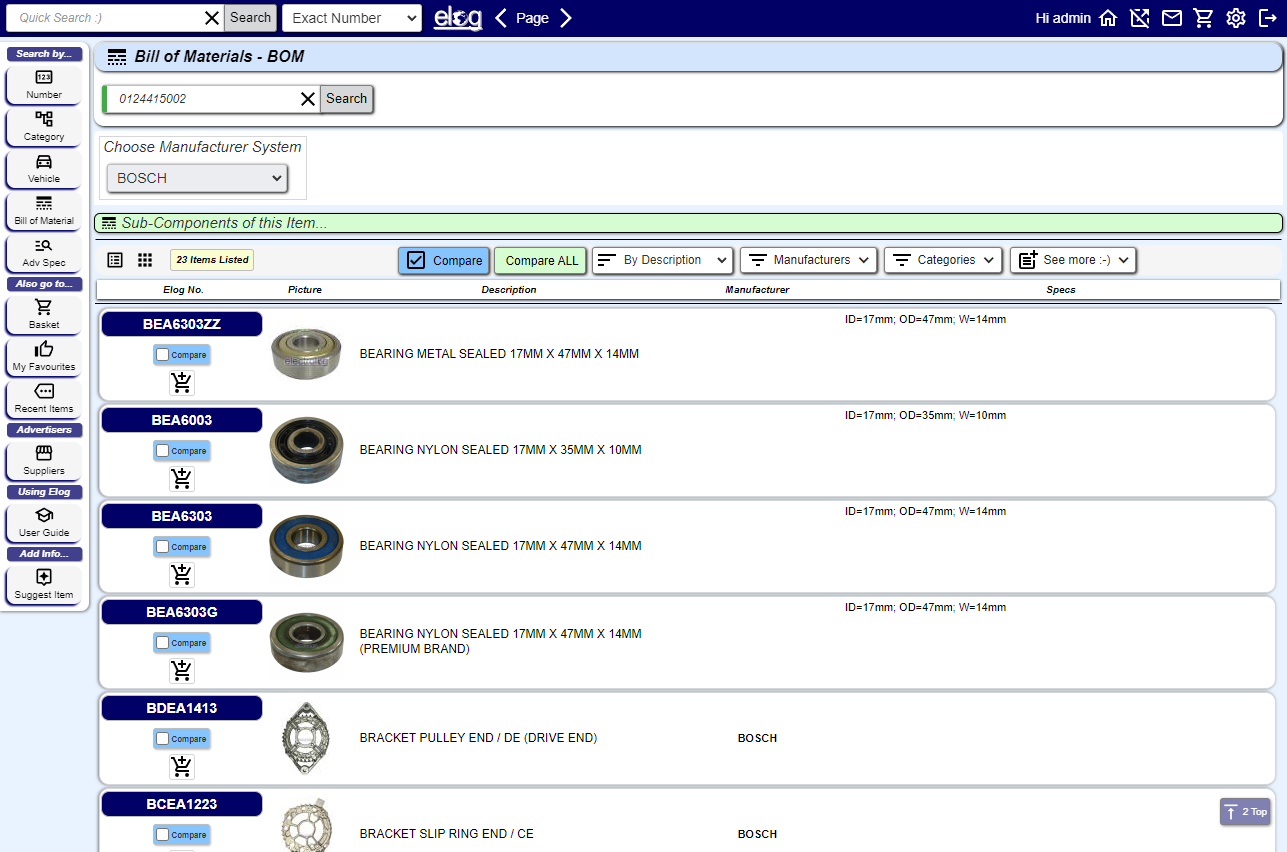Check Compare box for BDEA1413

(163, 739)
